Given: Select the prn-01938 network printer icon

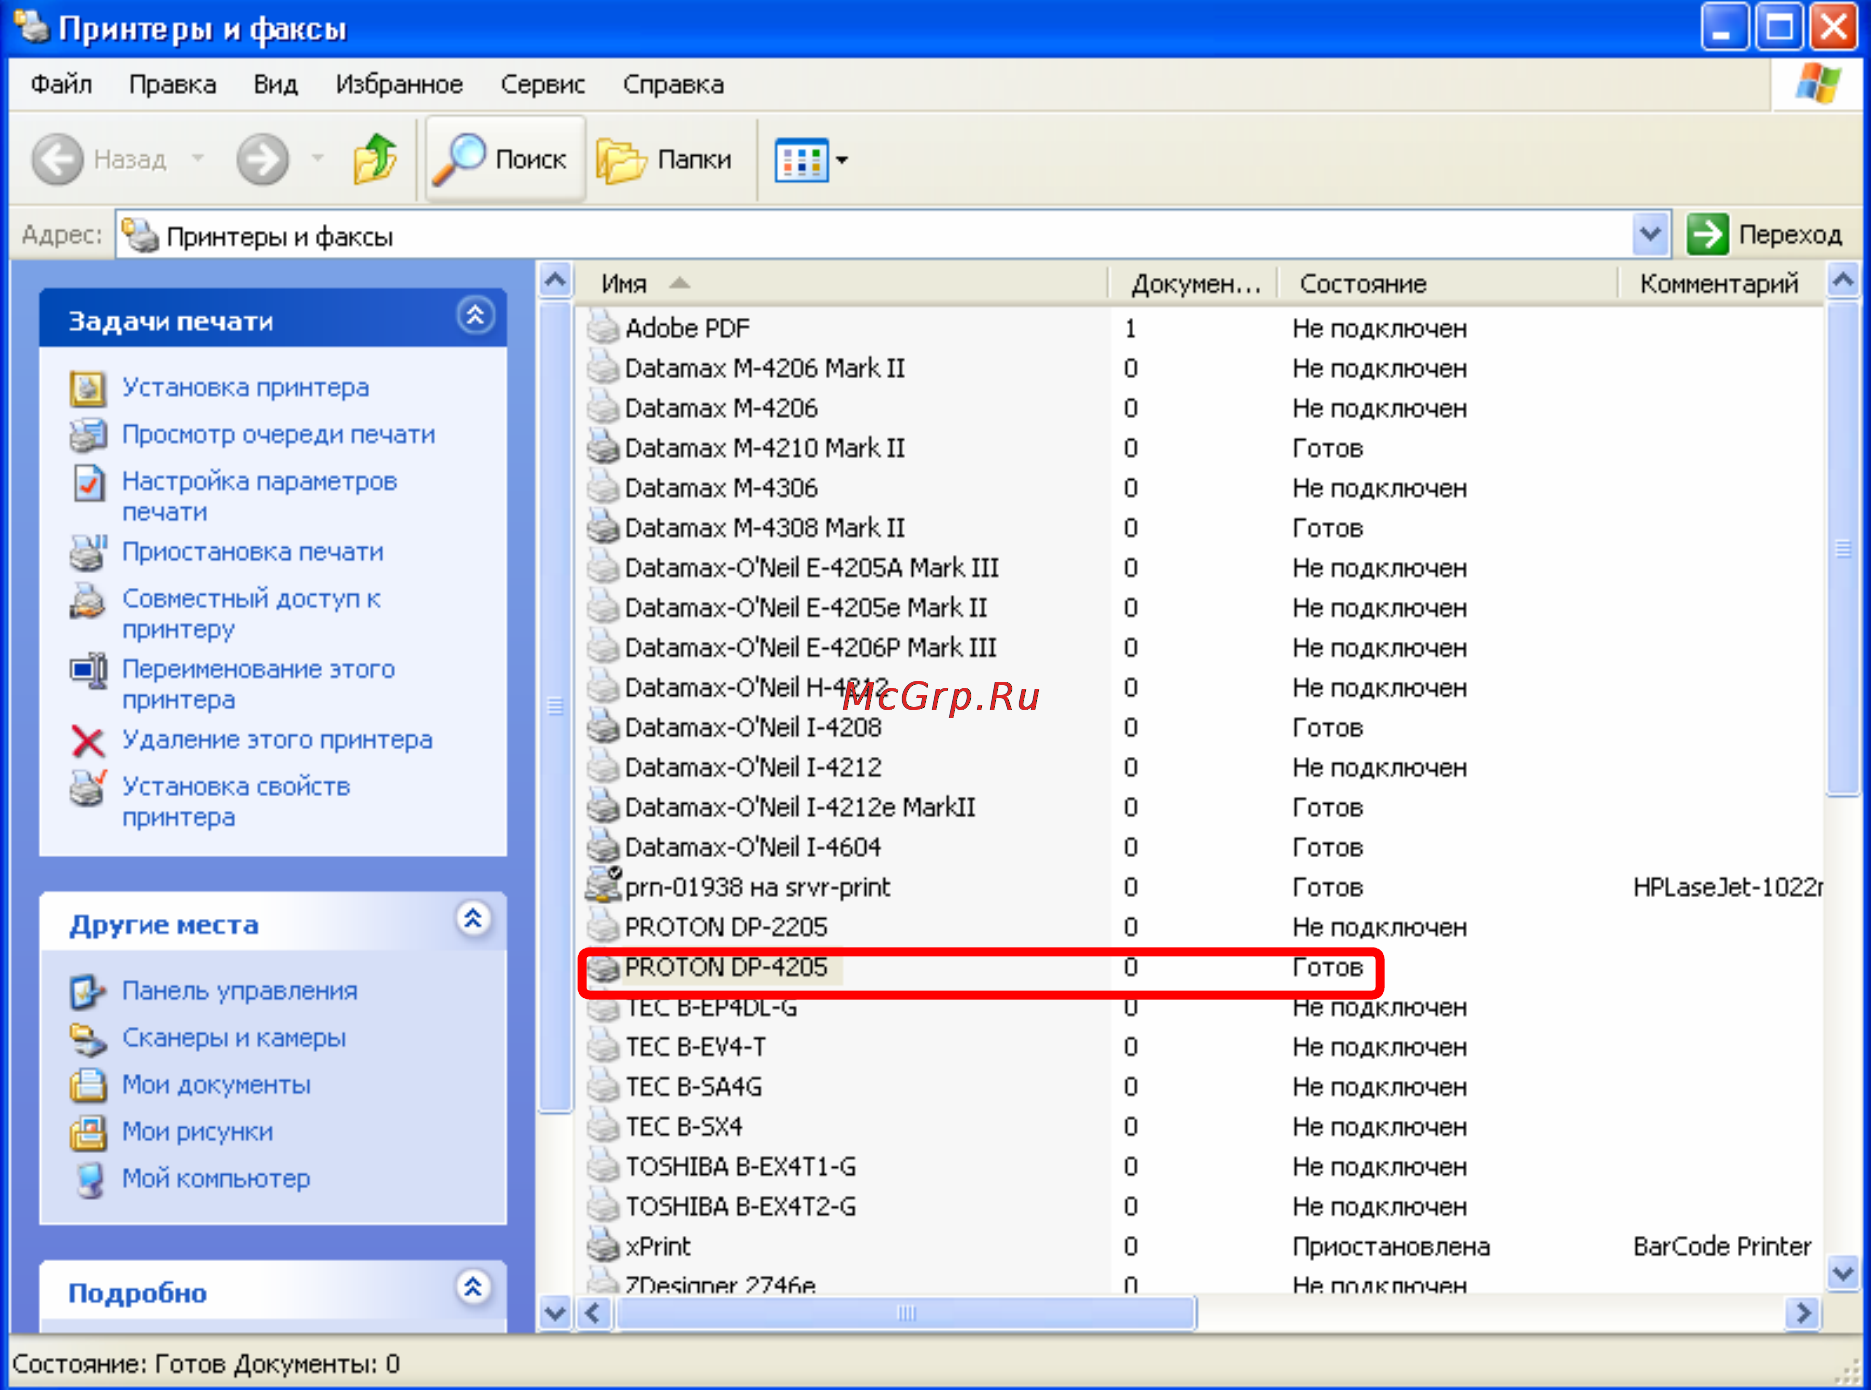Looking at the screenshot, I should pyautogui.click(x=603, y=885).
